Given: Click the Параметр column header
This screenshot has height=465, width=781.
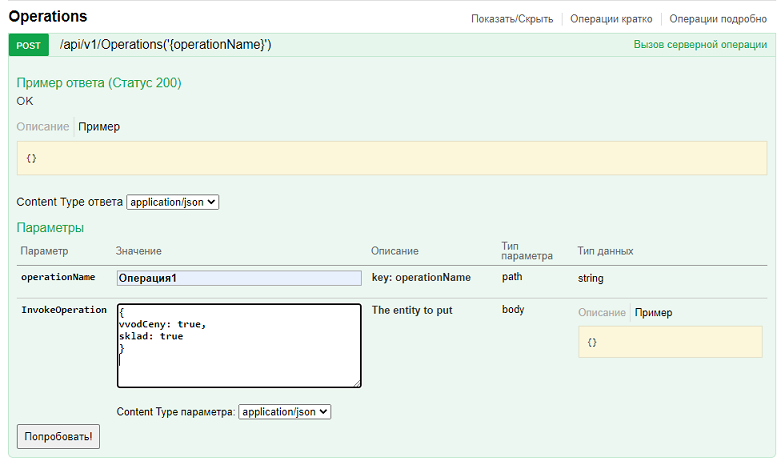Looking at the screenshot, I should tap(44, 251).
